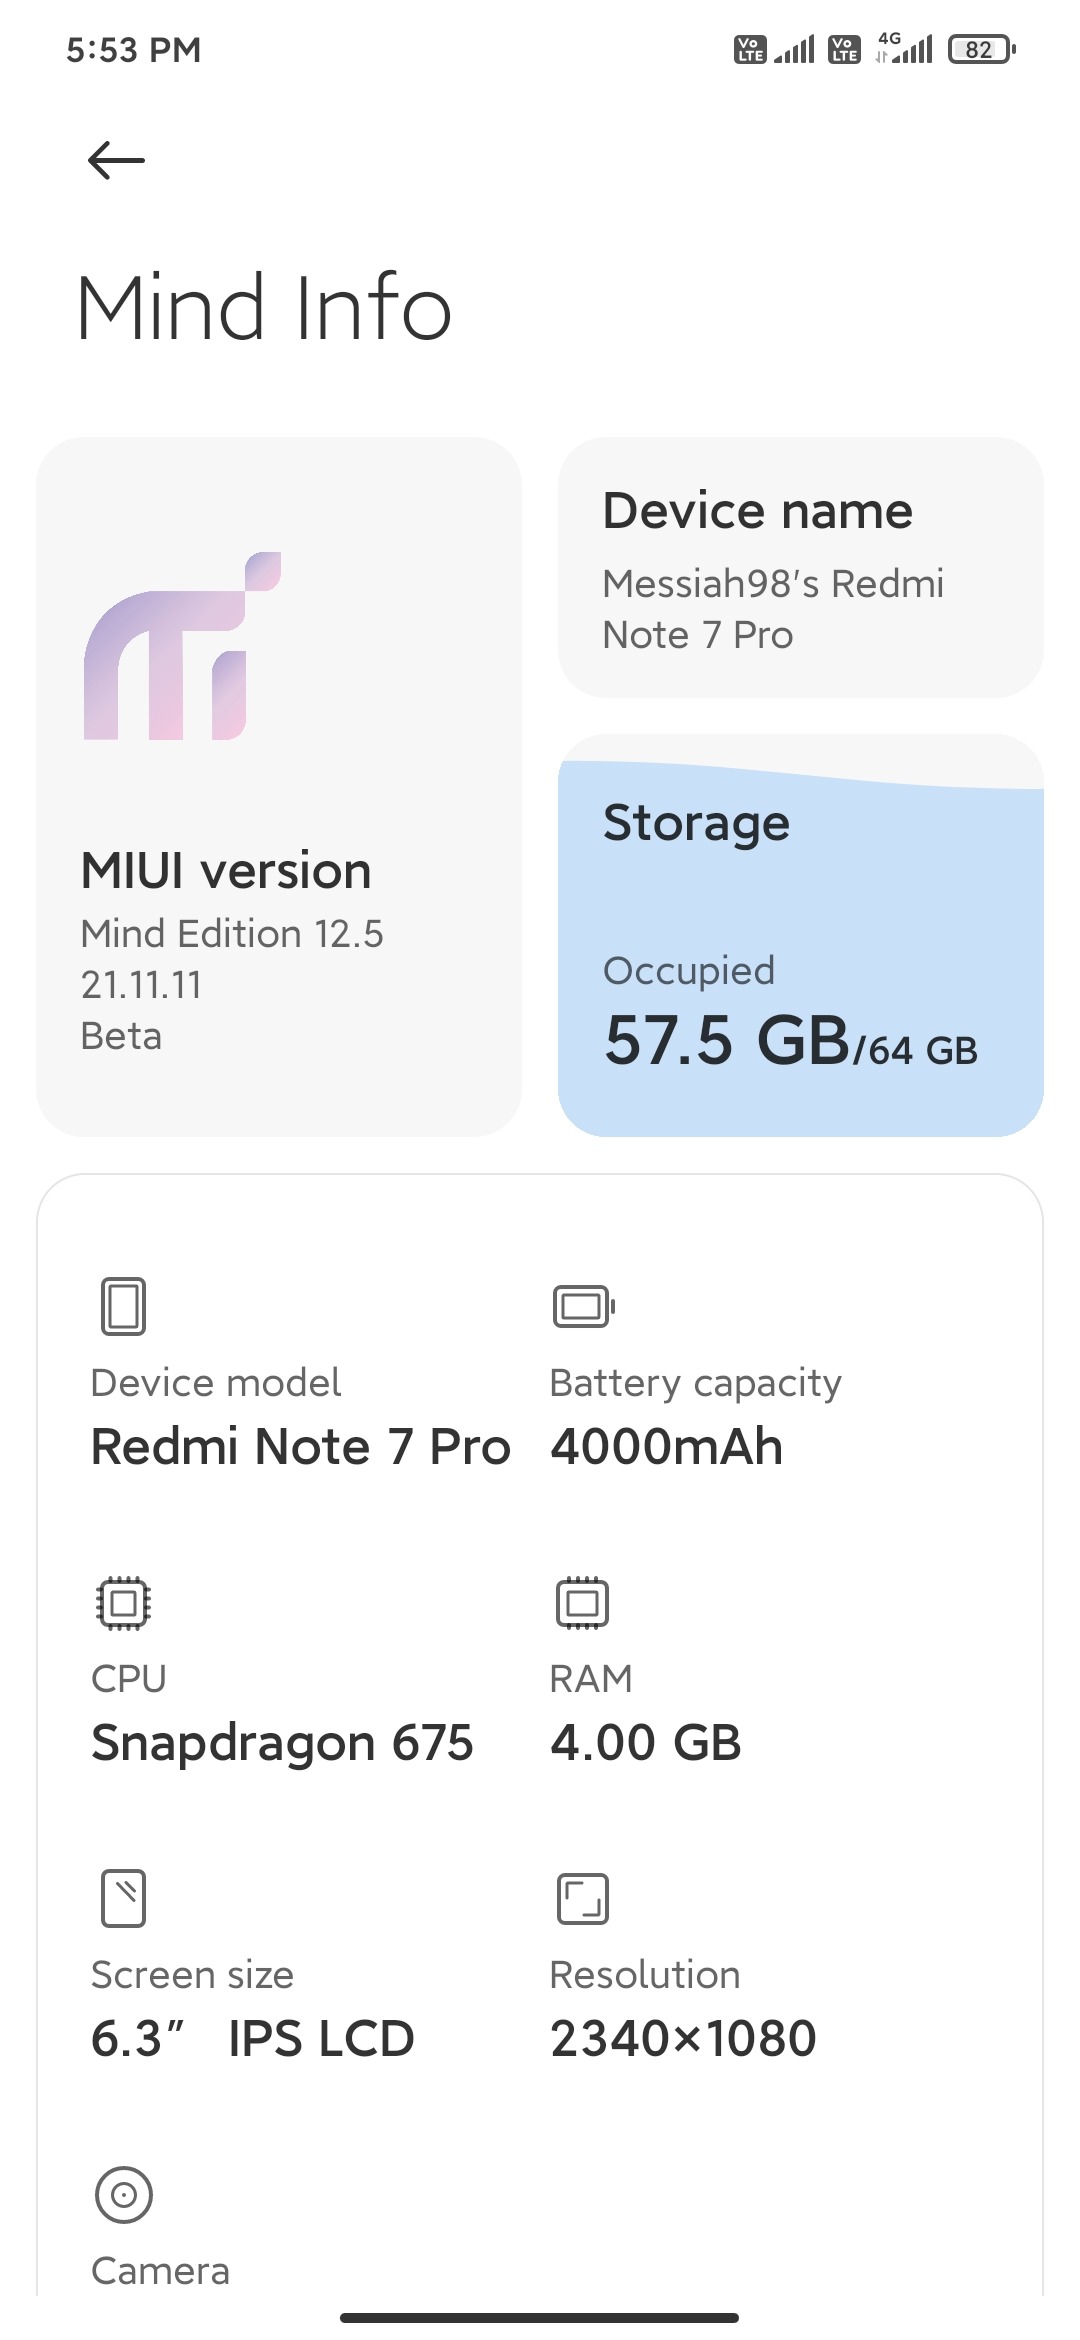This screenshot has height=2340, width=1080.
Task: Tap the 4000mAh battery capacity value
Action: (x=666, y=1447)
